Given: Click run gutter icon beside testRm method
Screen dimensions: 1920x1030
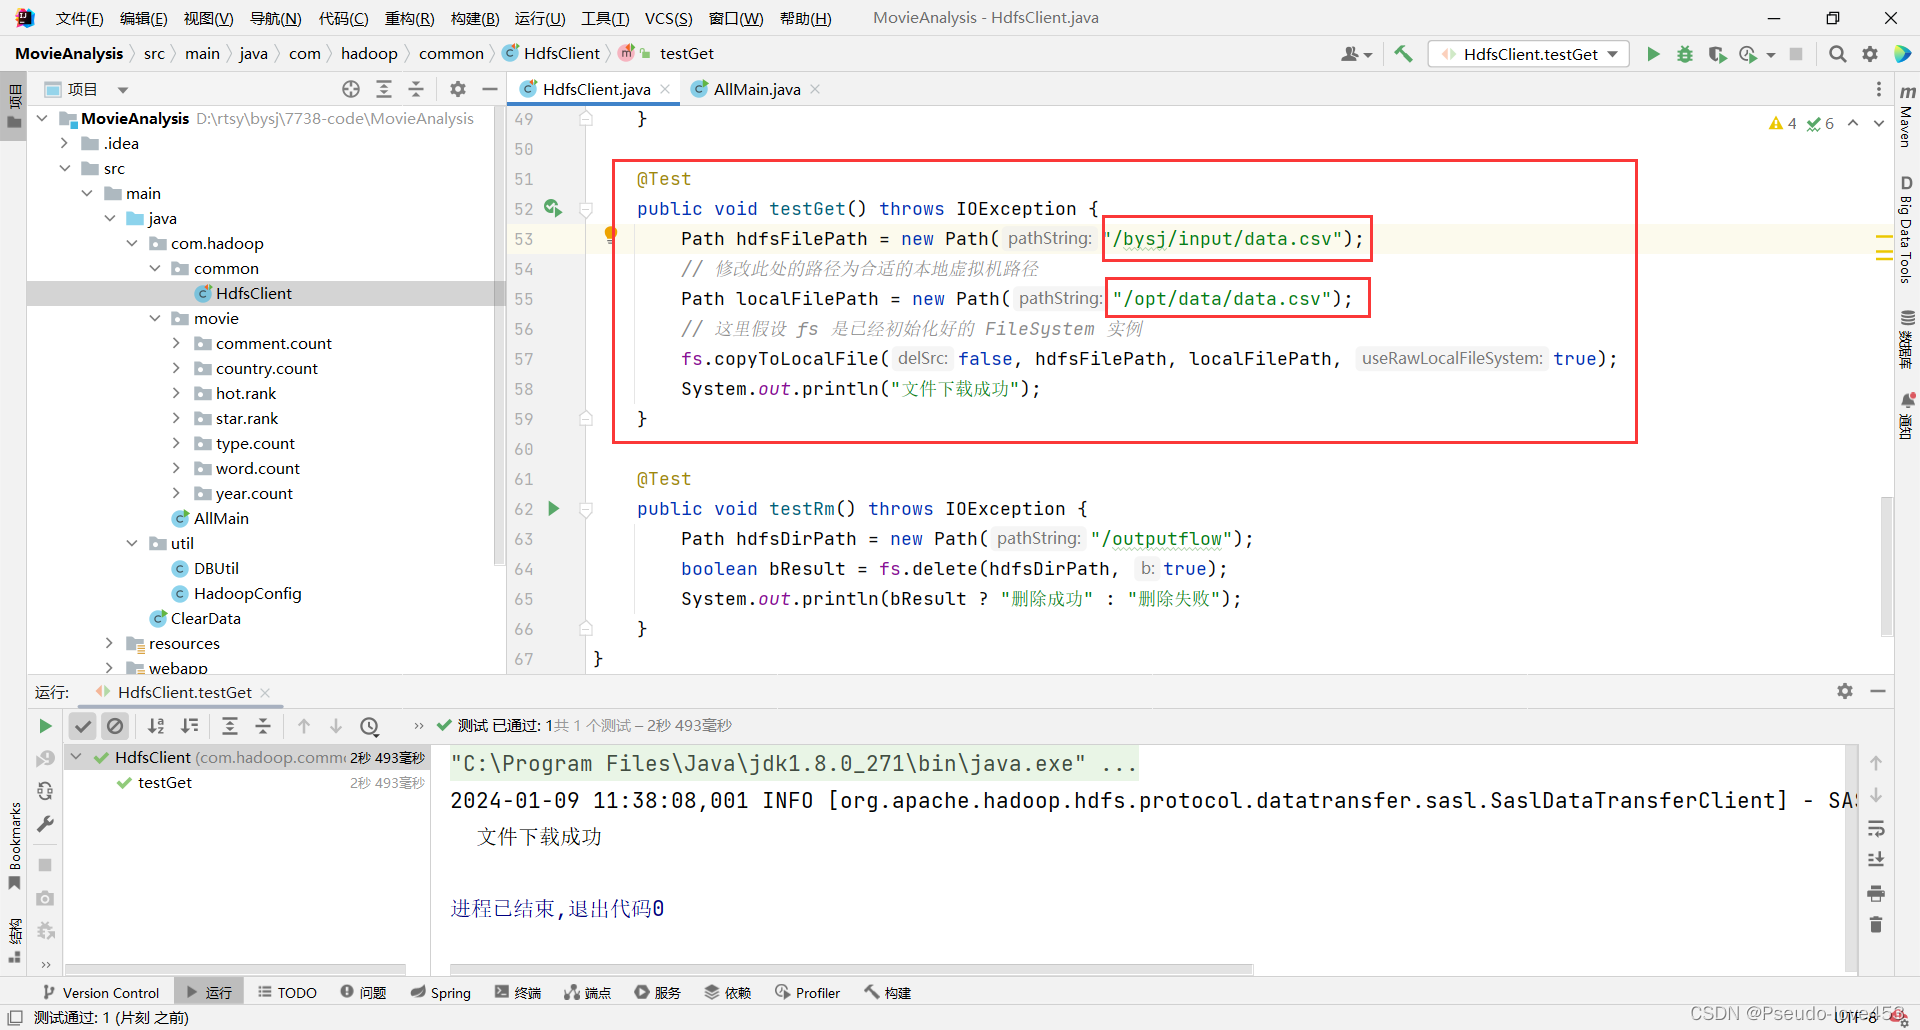Looking at the screenshot, I should coord(553,508).
